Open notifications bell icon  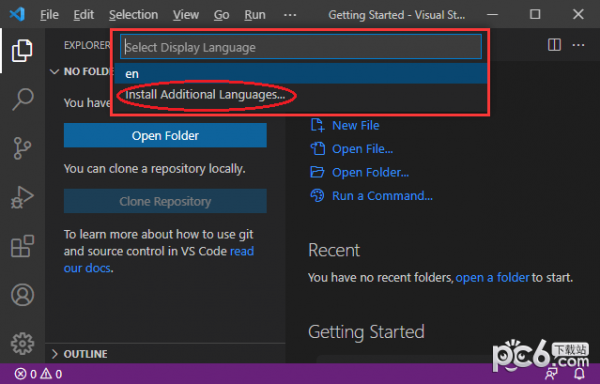point(579,374)
